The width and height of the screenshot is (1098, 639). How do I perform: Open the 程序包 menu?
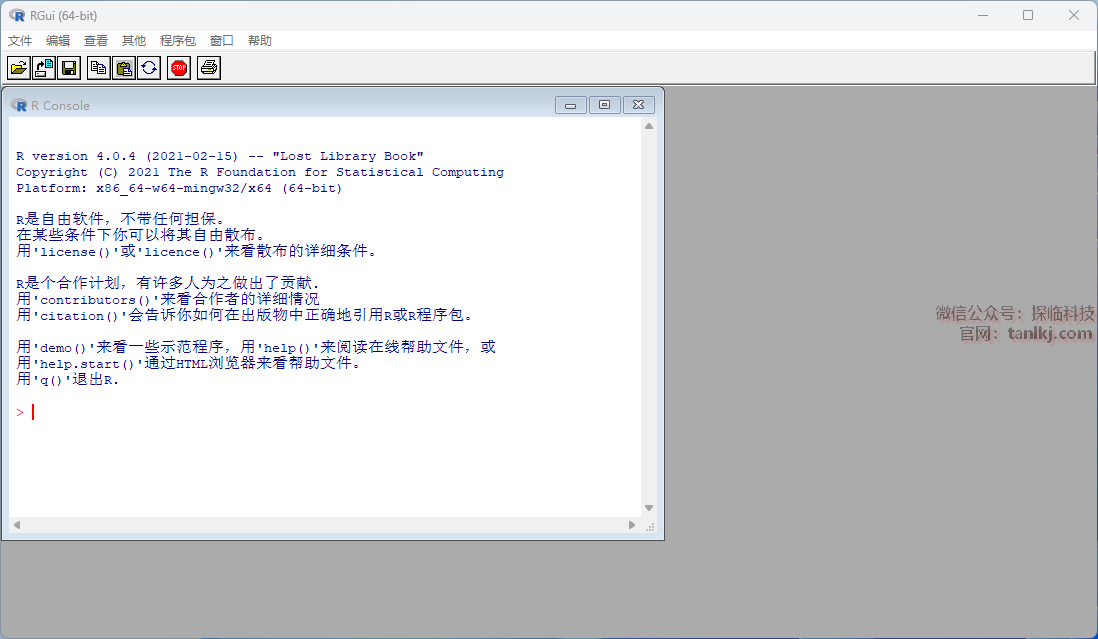[x=178, y=41]
